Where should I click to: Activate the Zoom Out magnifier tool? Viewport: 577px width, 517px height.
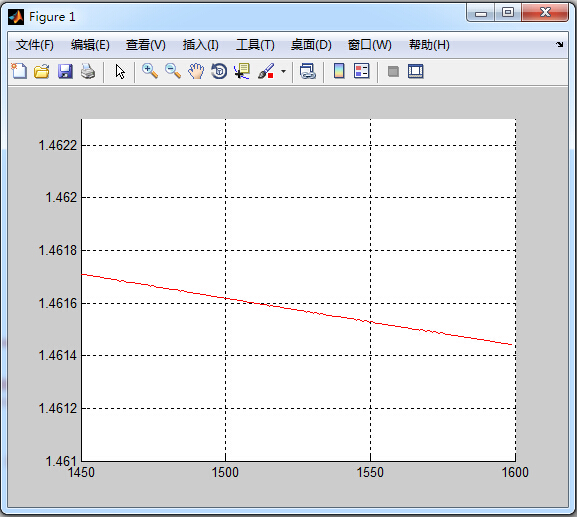173,71
